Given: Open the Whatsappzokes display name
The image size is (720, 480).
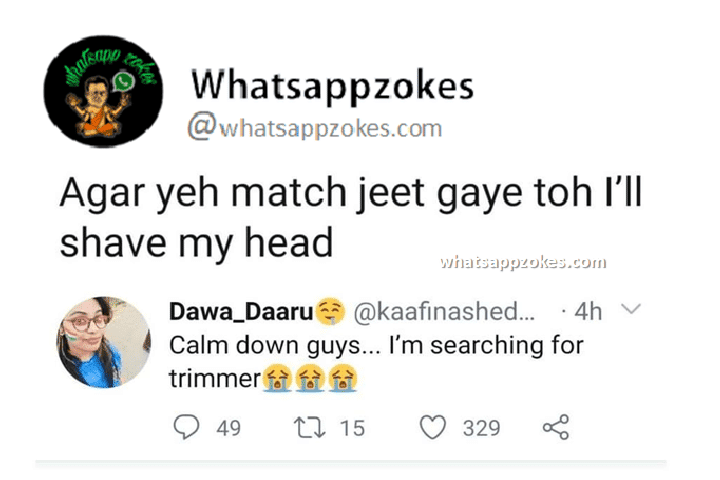Looking at the screenshot, I should click(332, 86).
